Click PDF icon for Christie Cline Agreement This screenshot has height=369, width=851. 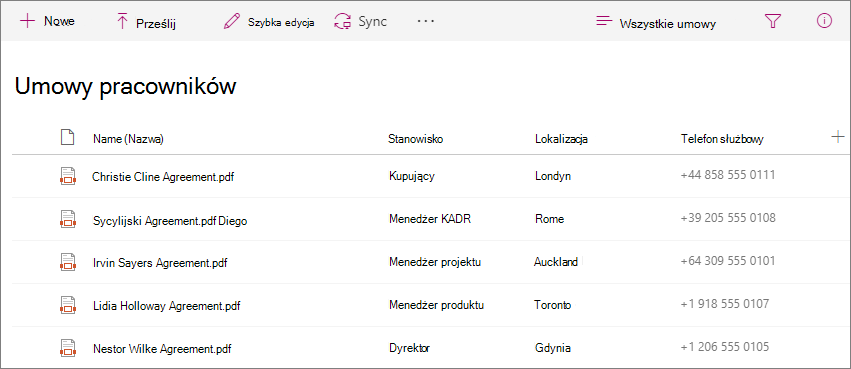(67, 176)
